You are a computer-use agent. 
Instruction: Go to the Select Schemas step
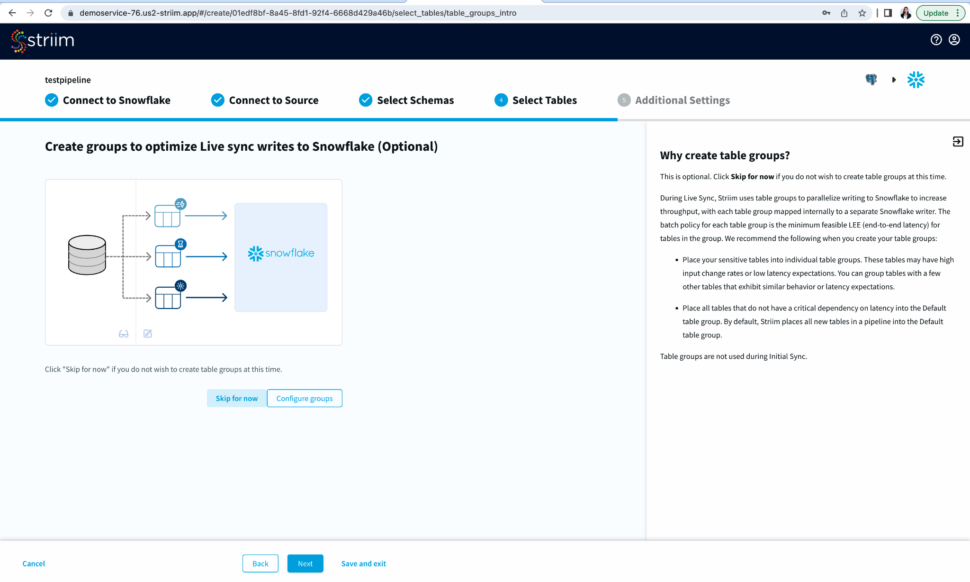coord(406,100)
